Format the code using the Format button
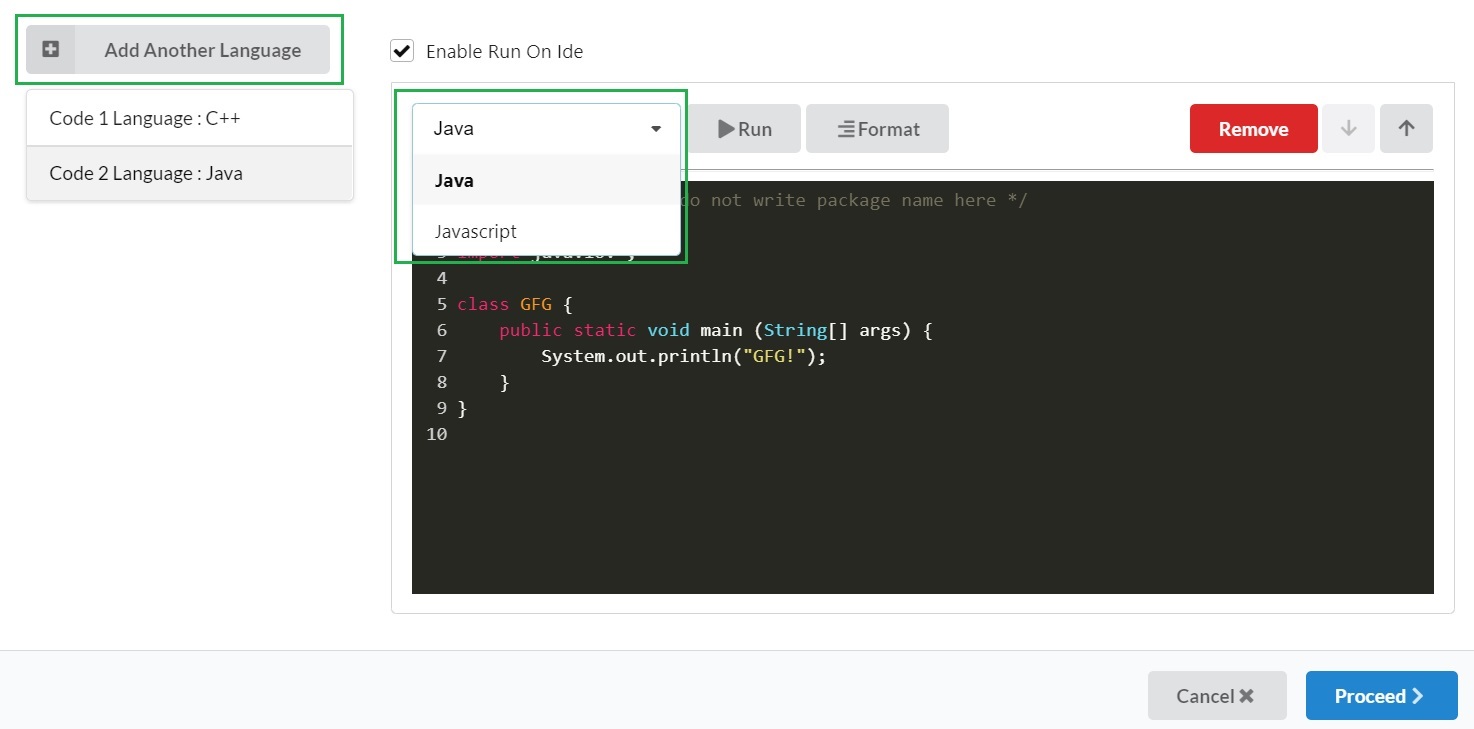The image size is (1474, 729). click(877, 129)
